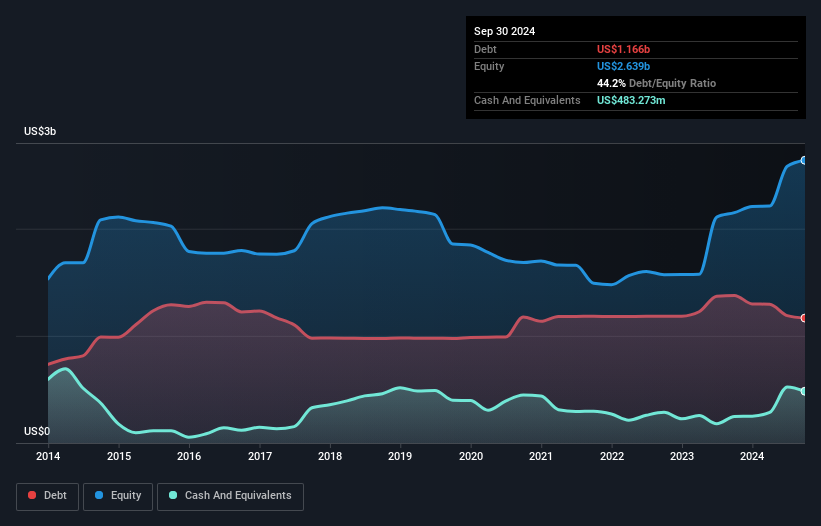The image size is (821, 526).
Task: Click the US$3b y-axis label
Action: tap(40, 131)
